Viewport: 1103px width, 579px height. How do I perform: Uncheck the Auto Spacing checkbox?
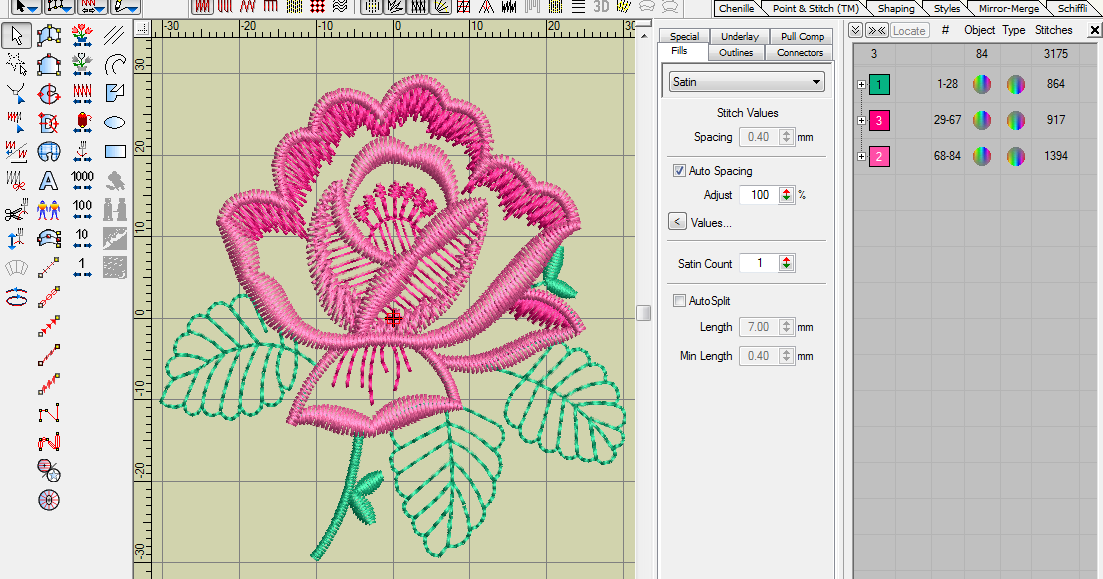point(679,170)
